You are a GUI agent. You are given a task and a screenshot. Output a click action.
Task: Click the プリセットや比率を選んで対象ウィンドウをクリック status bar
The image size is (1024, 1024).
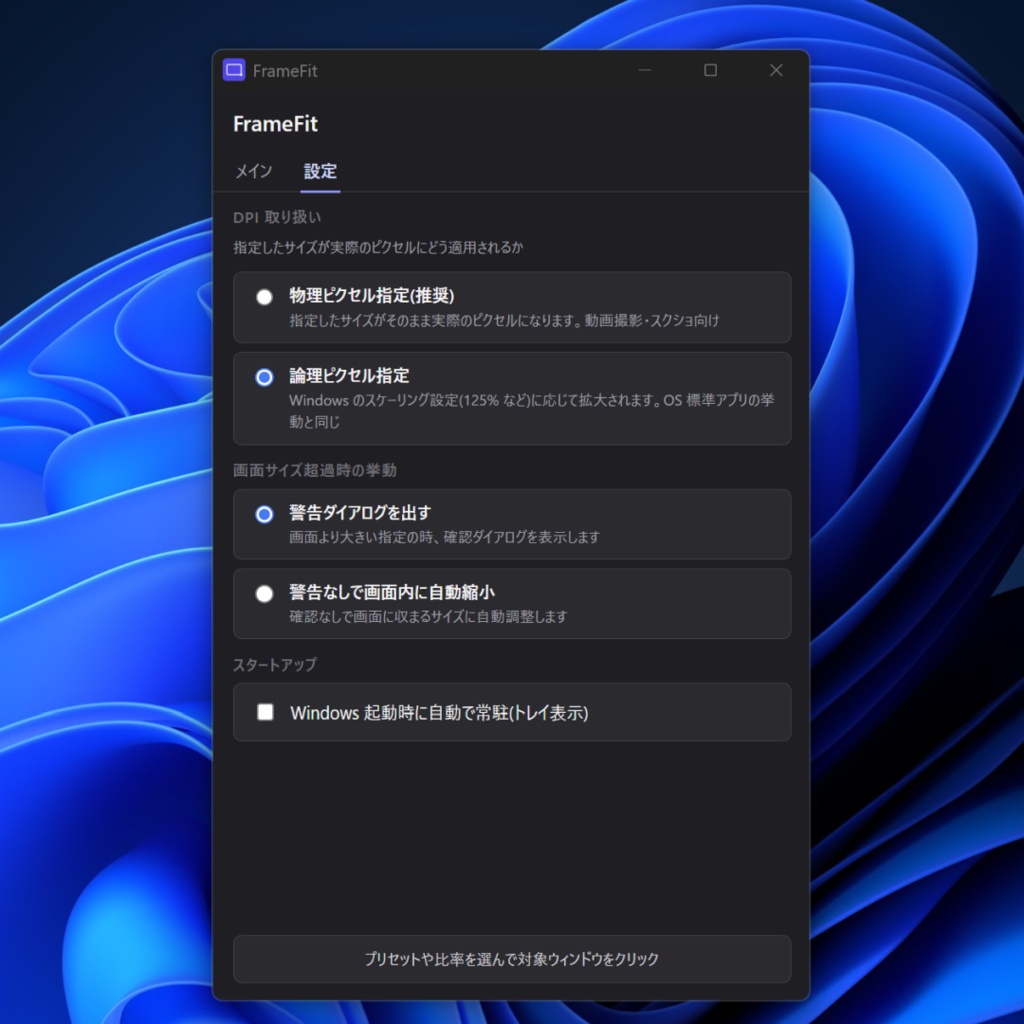point(512,959)
